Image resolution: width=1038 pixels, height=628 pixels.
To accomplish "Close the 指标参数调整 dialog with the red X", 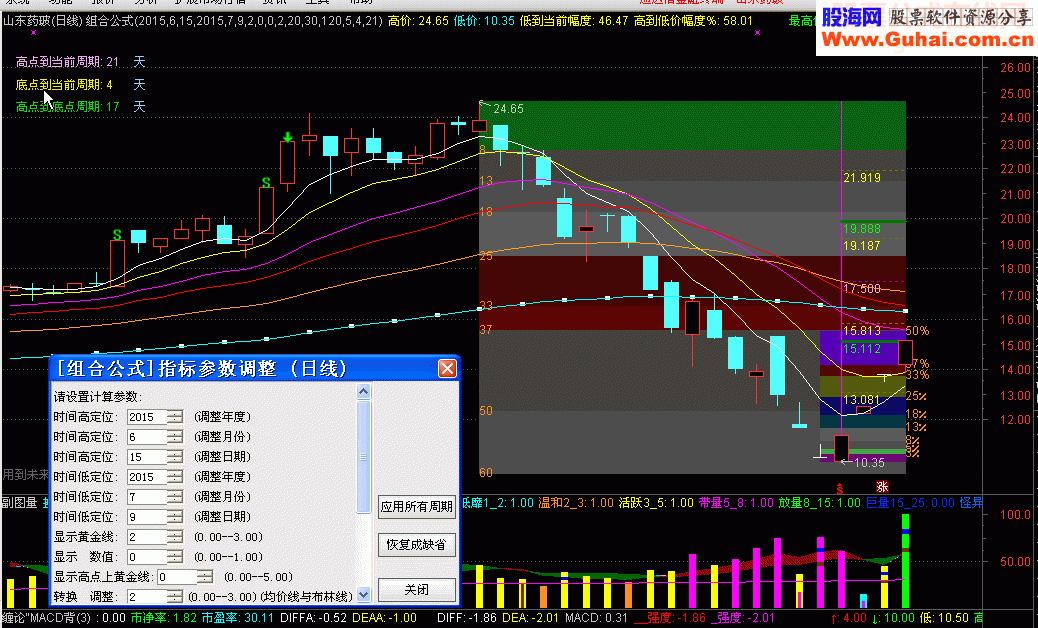I will [448, 369].
